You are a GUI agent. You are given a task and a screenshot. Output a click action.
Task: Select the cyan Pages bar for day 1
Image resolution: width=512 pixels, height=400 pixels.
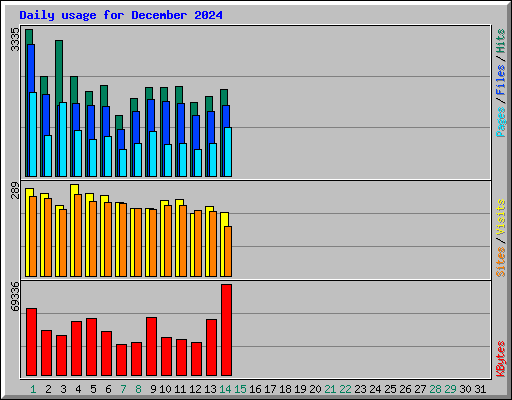(x=33, y=134)
